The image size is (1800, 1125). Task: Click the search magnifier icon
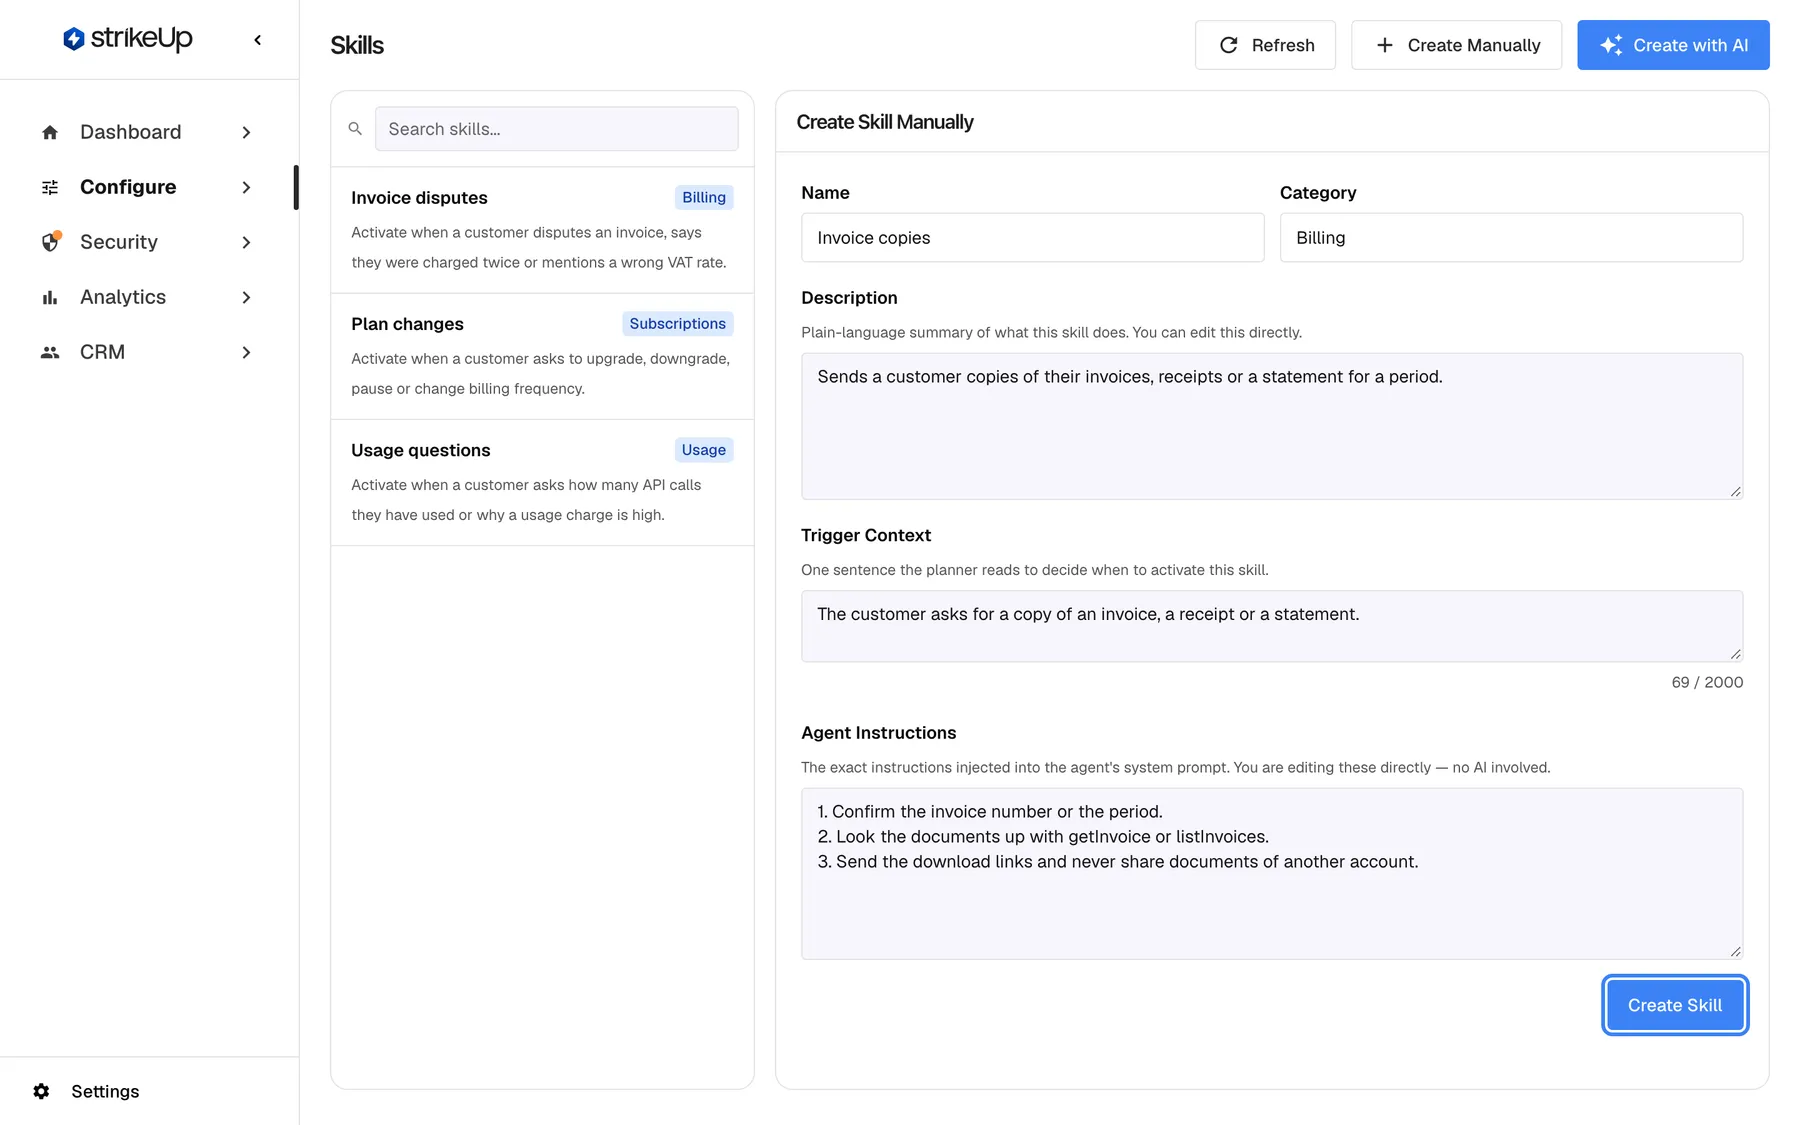[355, 129]
